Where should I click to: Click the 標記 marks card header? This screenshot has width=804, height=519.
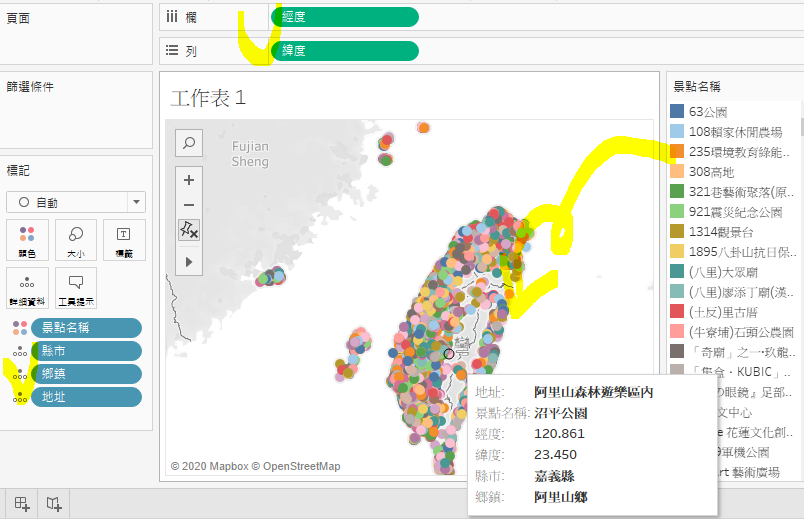(18, 170)
